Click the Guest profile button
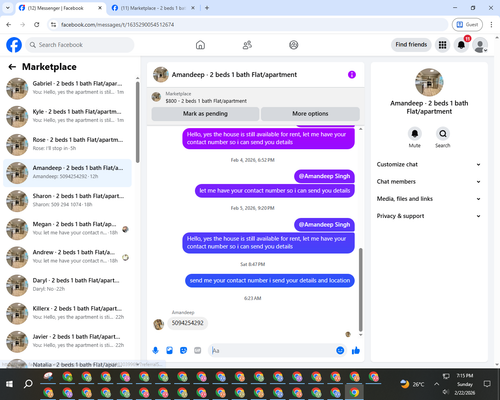This screenshot has width=500, height=400. tap(467, 24)
